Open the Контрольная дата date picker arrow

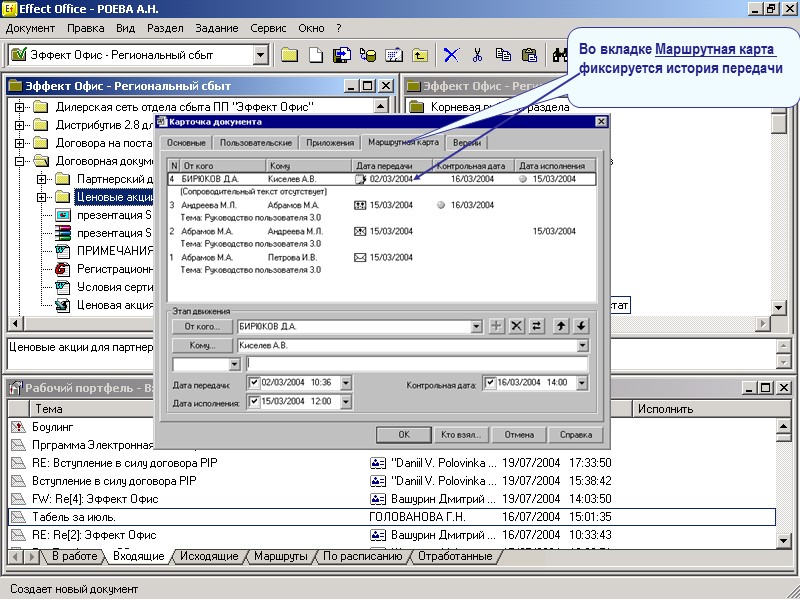click(582, 383)
